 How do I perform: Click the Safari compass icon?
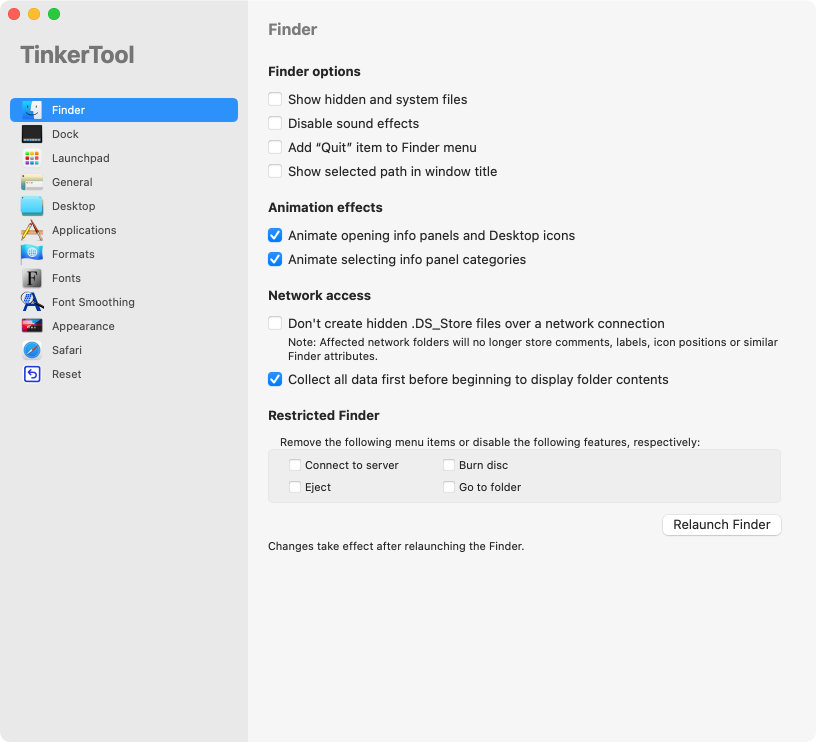pyautogui.click(x=32, y=350)
